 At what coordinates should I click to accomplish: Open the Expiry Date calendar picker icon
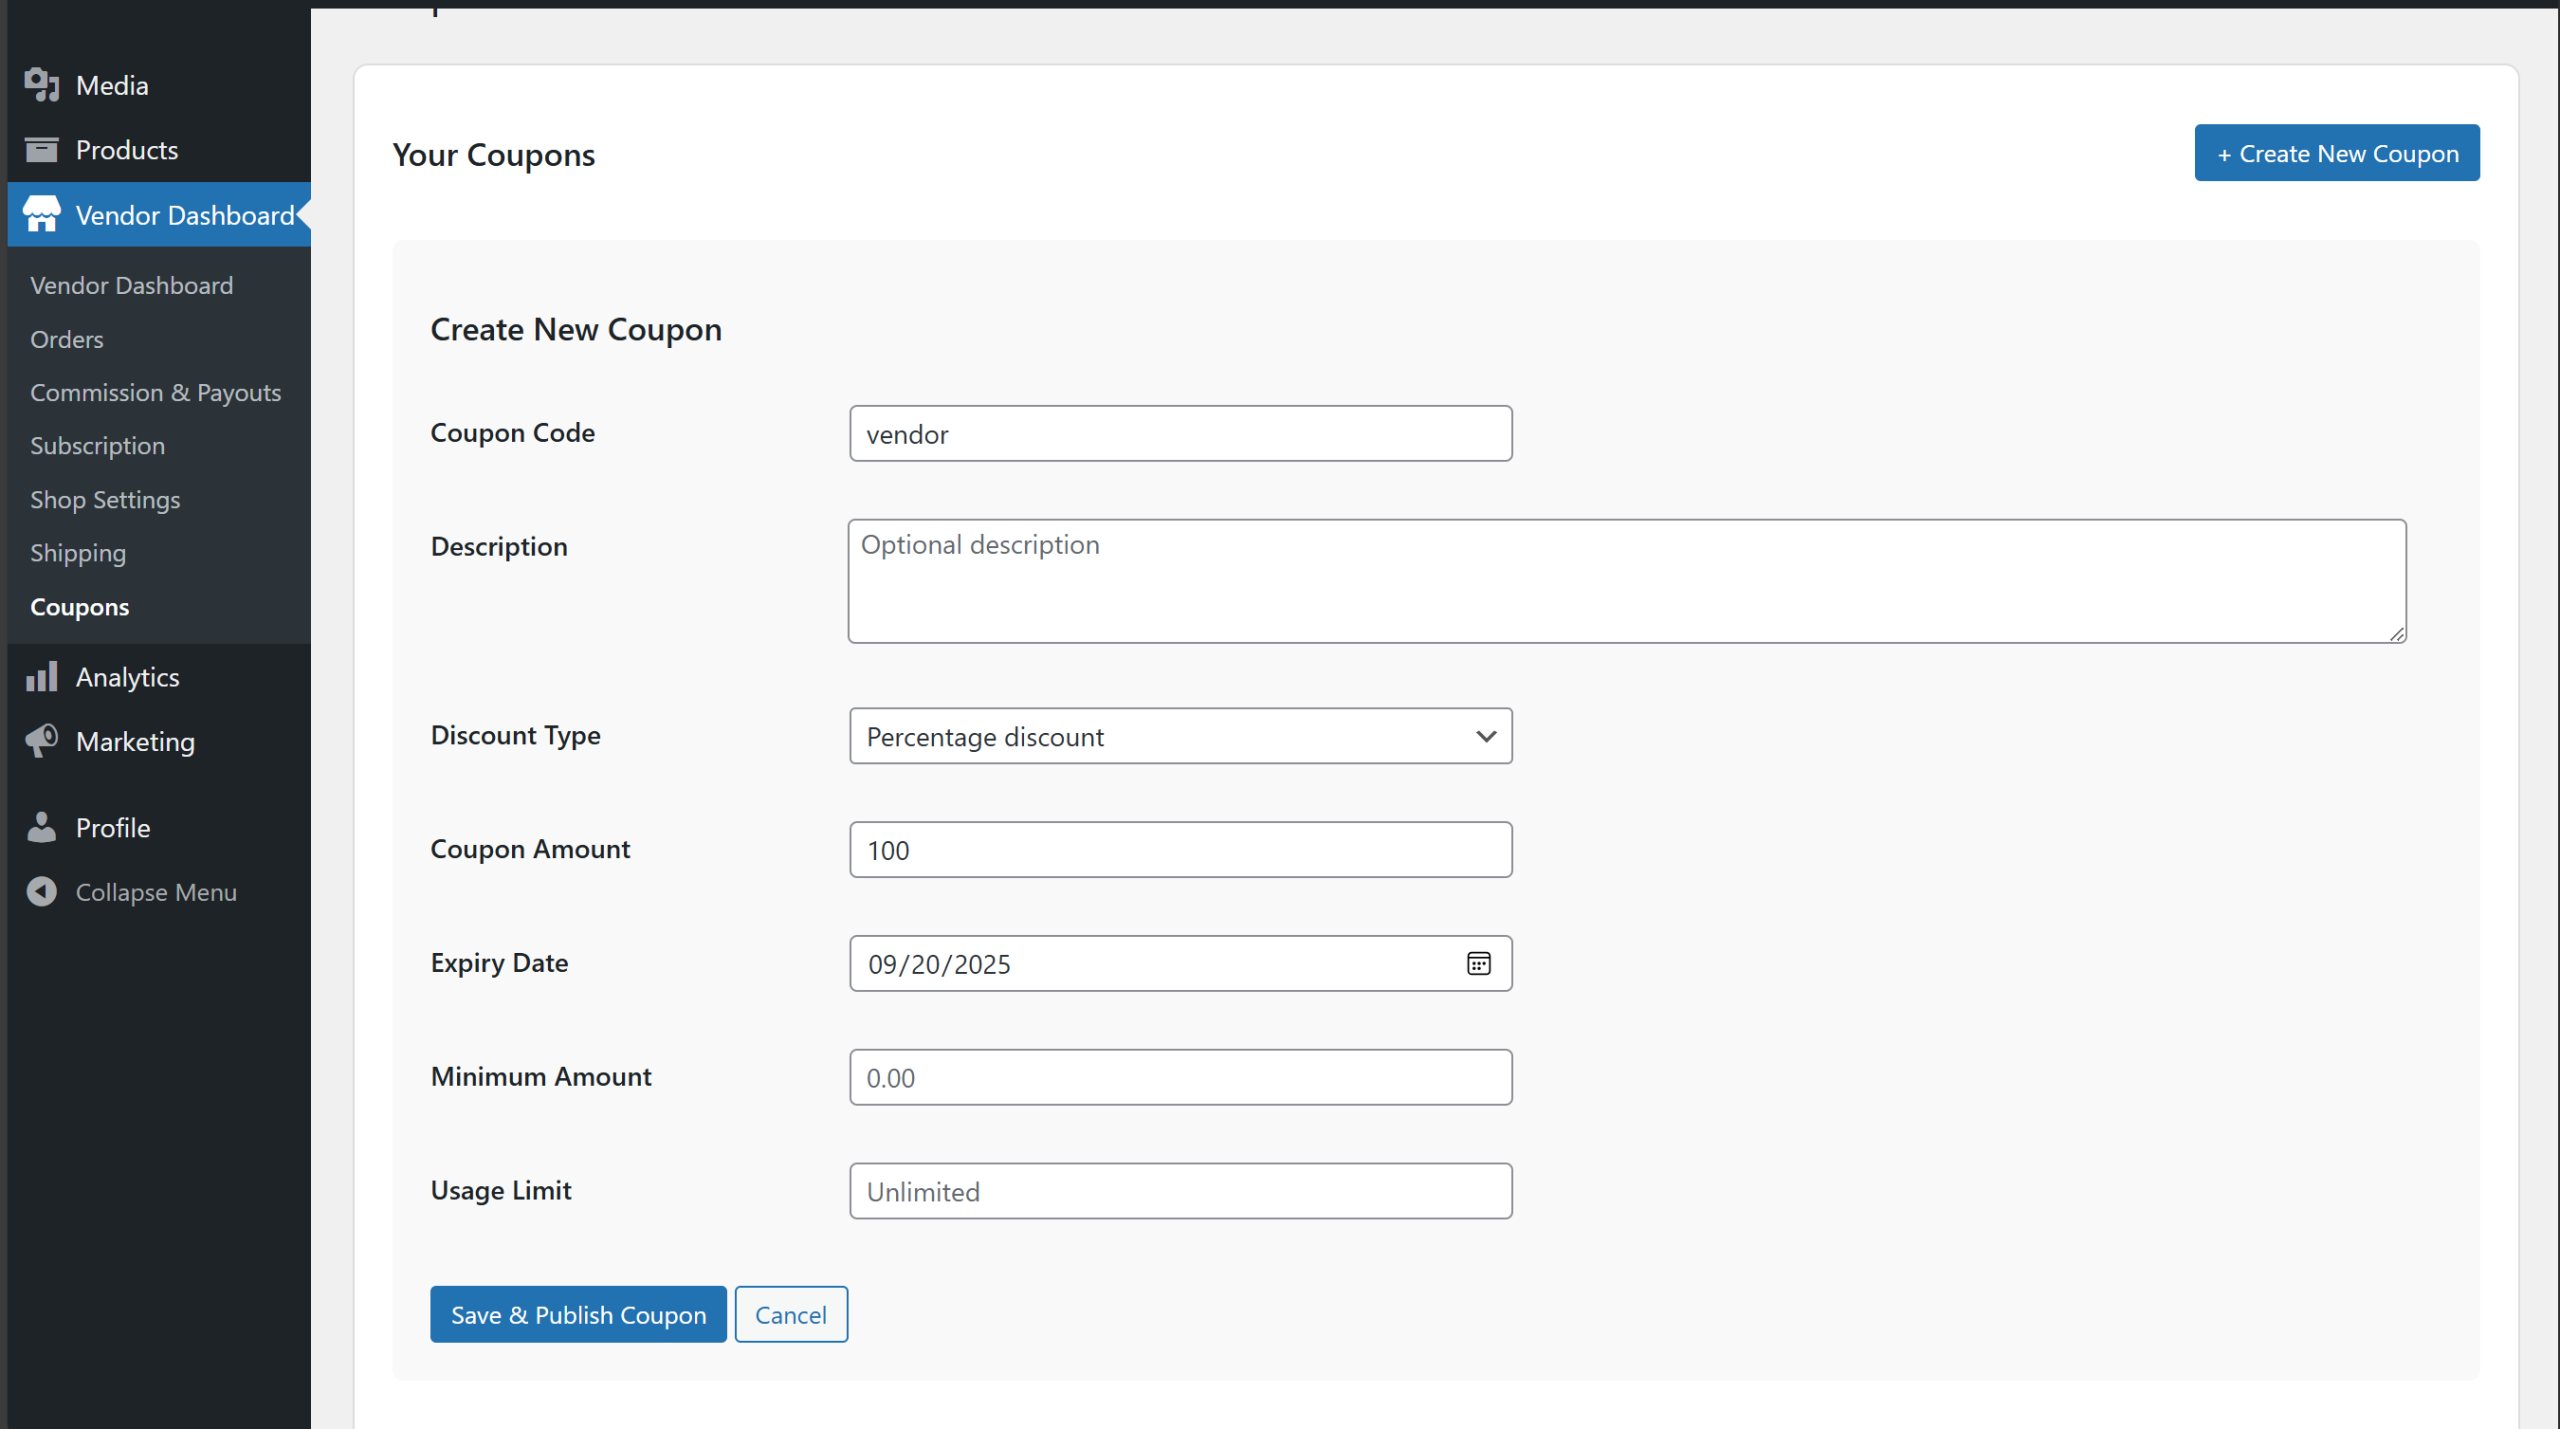[1478, 963]
